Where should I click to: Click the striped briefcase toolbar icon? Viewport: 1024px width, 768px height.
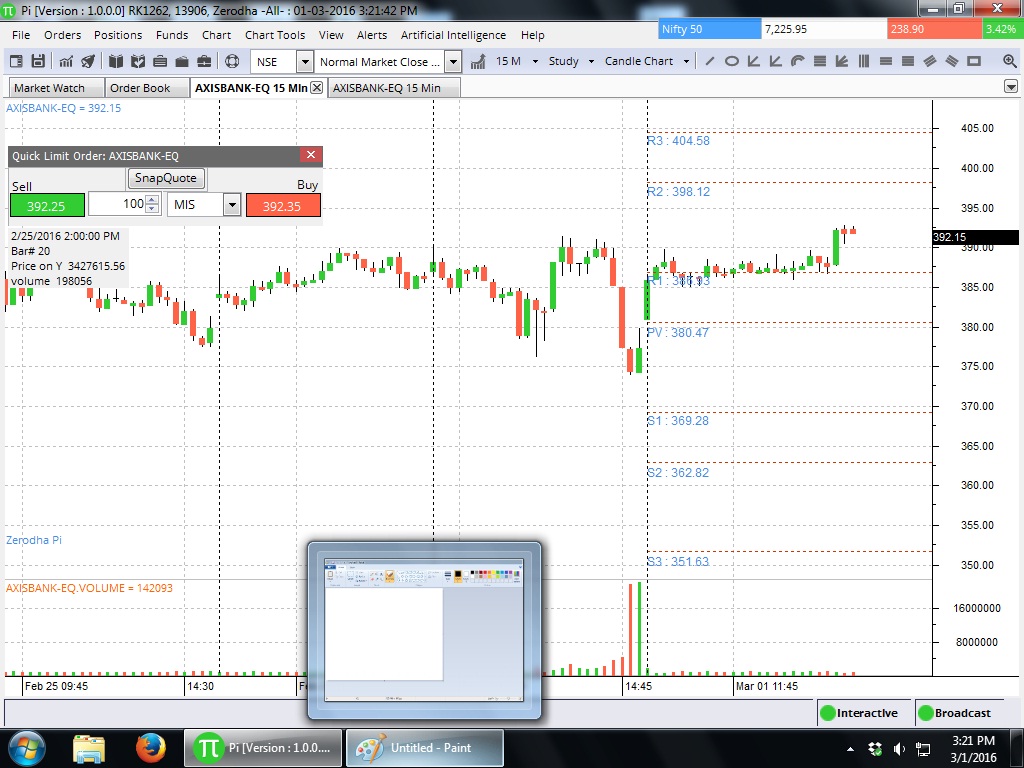160,61
